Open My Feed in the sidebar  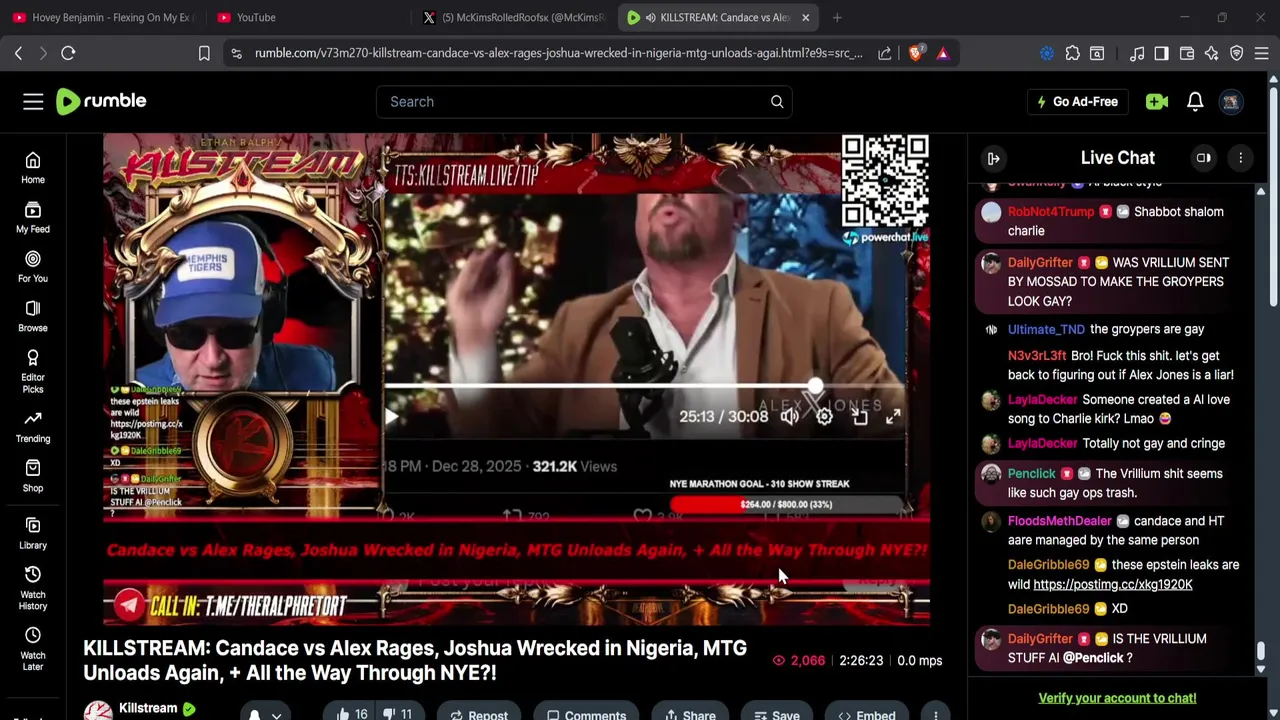(x=33, y=217)
